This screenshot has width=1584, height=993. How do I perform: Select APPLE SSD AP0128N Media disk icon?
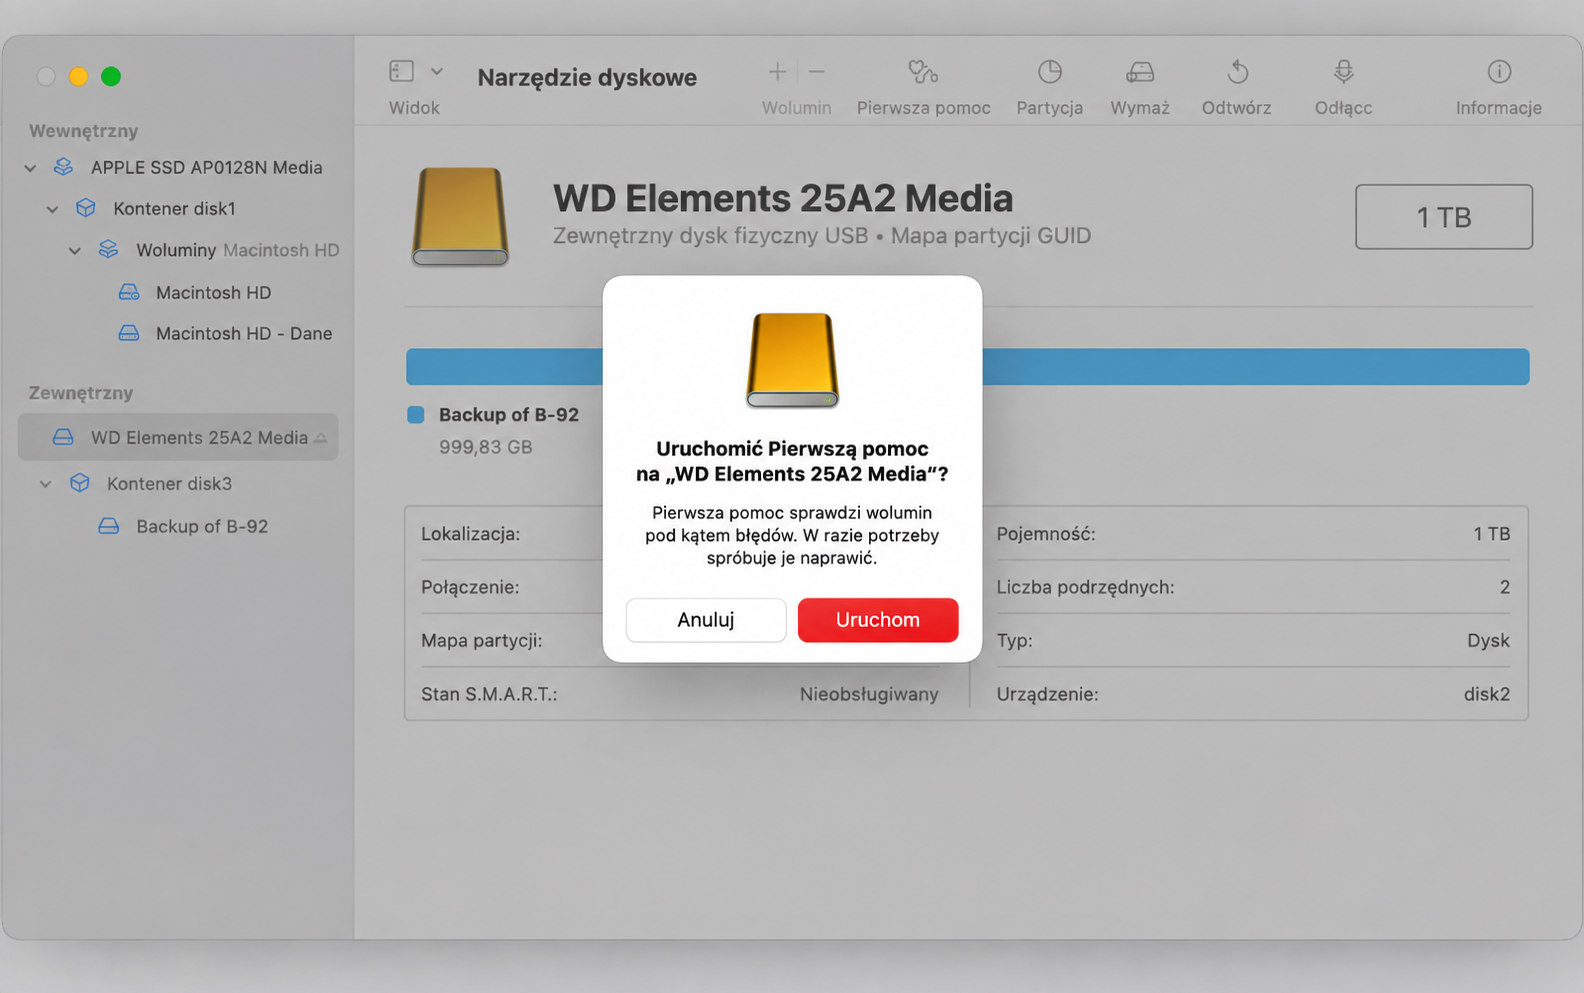pyautogui.click(x=63, y=167)
